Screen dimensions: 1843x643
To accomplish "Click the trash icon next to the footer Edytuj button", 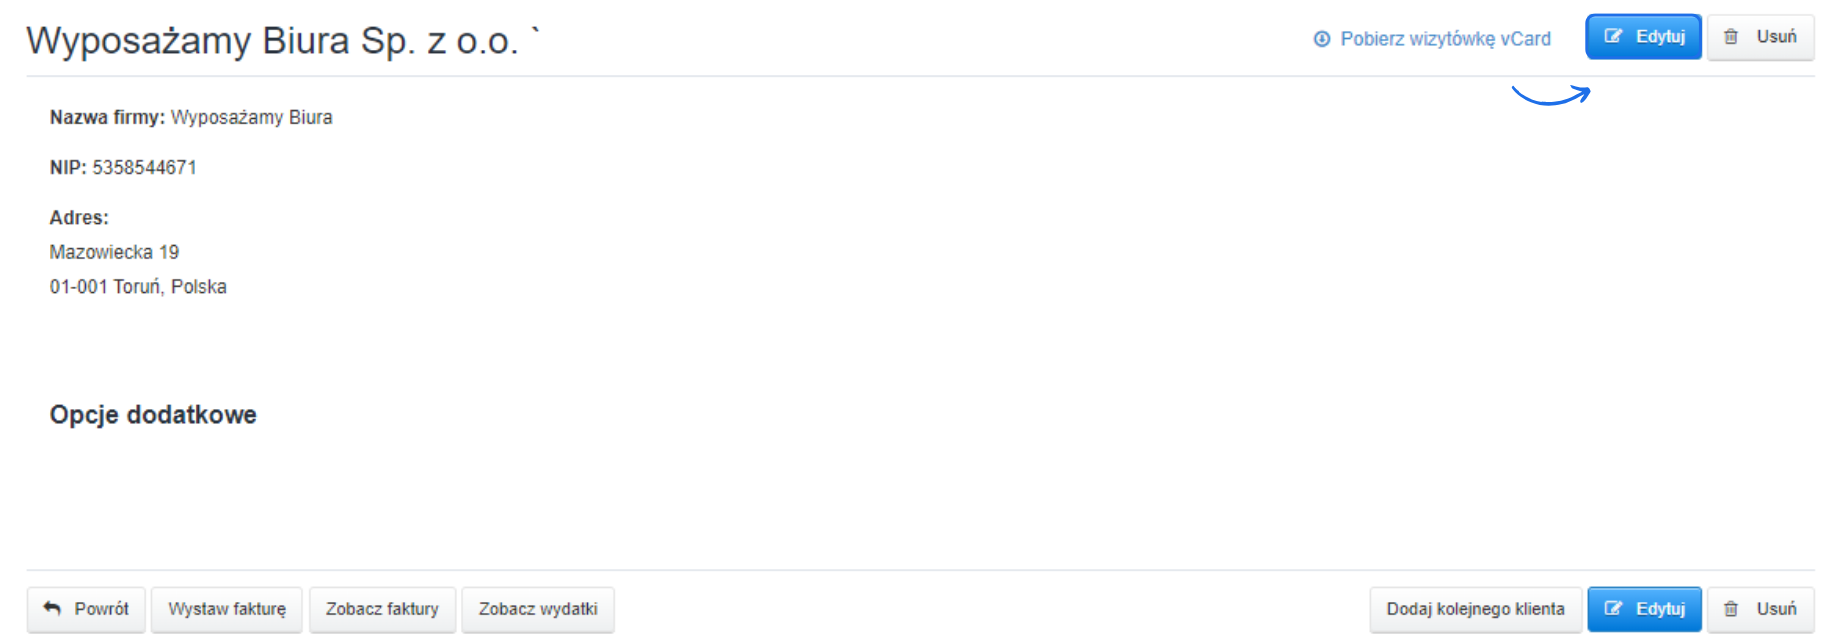I will tap(1731, 609).
